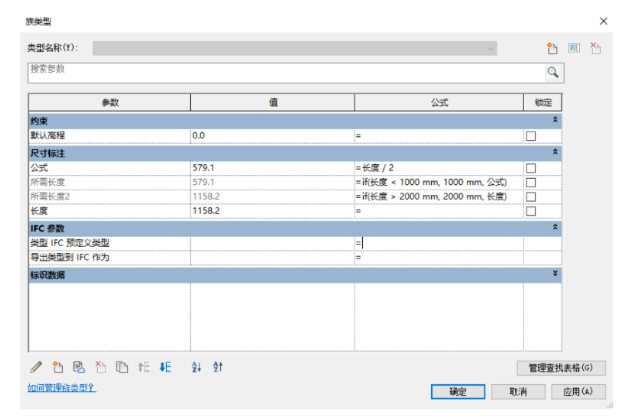Click the 锁定 column header
Image resolution: width=625 pixels, height=419 pixels.
[543, 102]
